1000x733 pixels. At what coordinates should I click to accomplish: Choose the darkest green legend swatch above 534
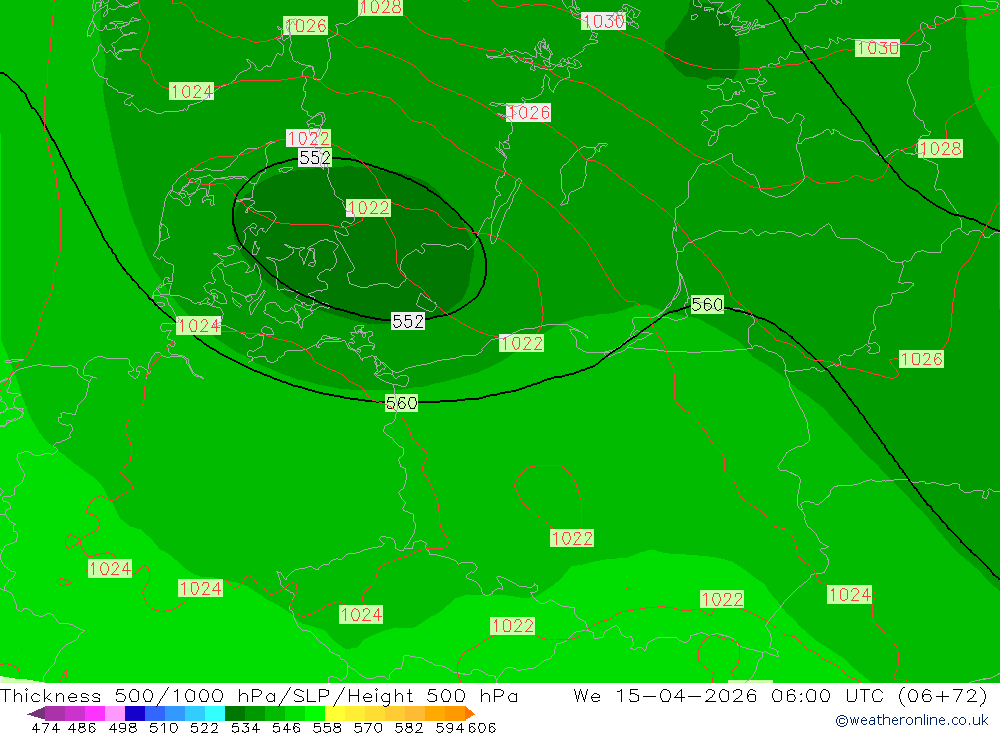pos(235,713)
